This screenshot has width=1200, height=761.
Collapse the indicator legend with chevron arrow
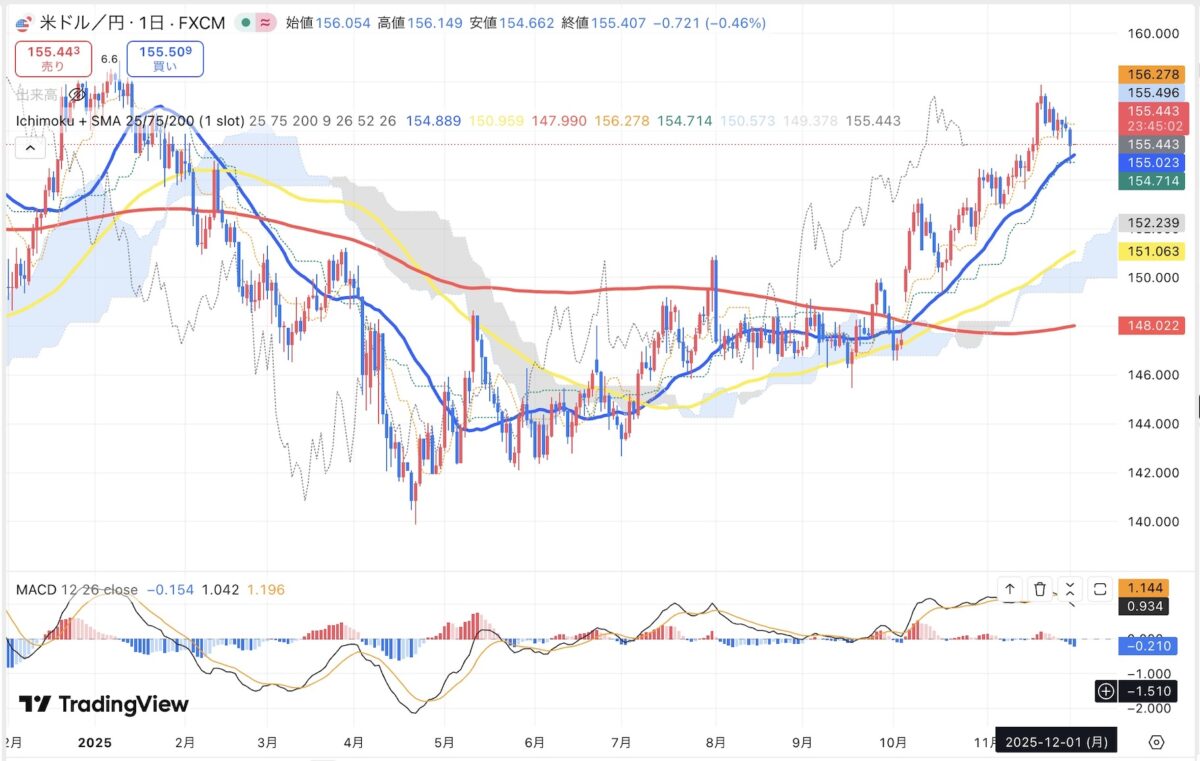click(30, 148)
